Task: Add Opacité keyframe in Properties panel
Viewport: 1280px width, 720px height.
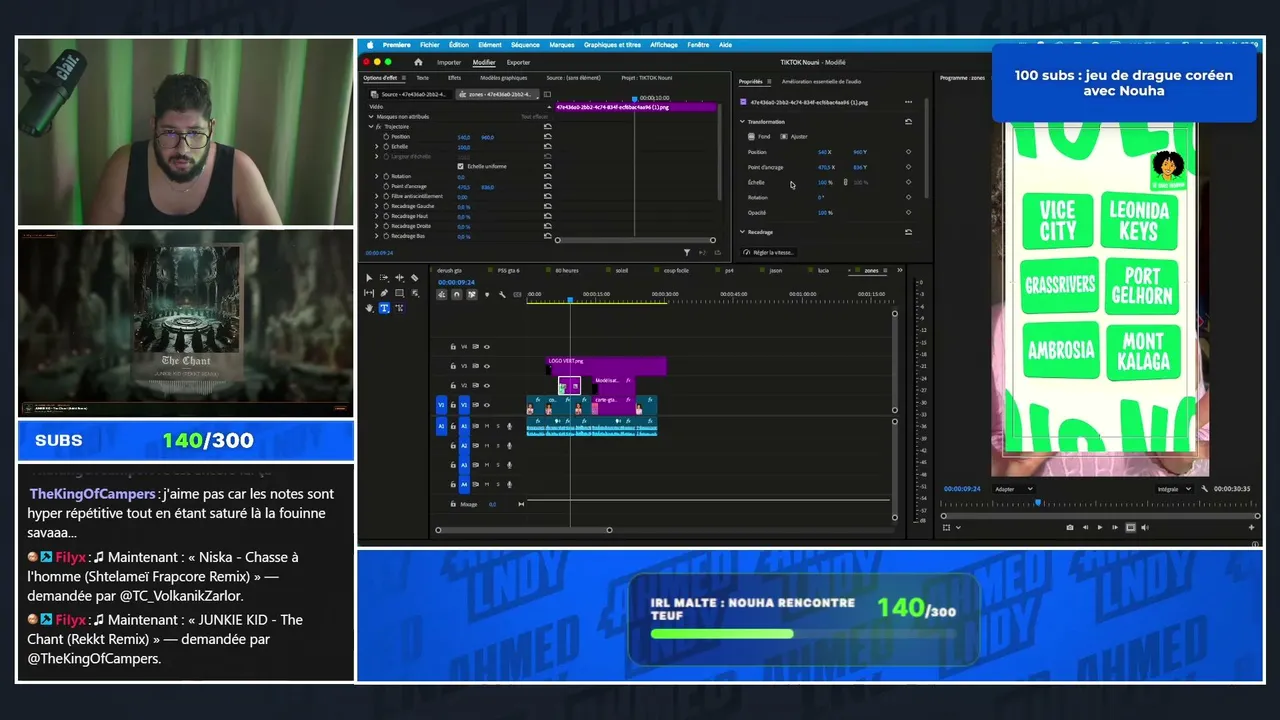Action: 908,212
